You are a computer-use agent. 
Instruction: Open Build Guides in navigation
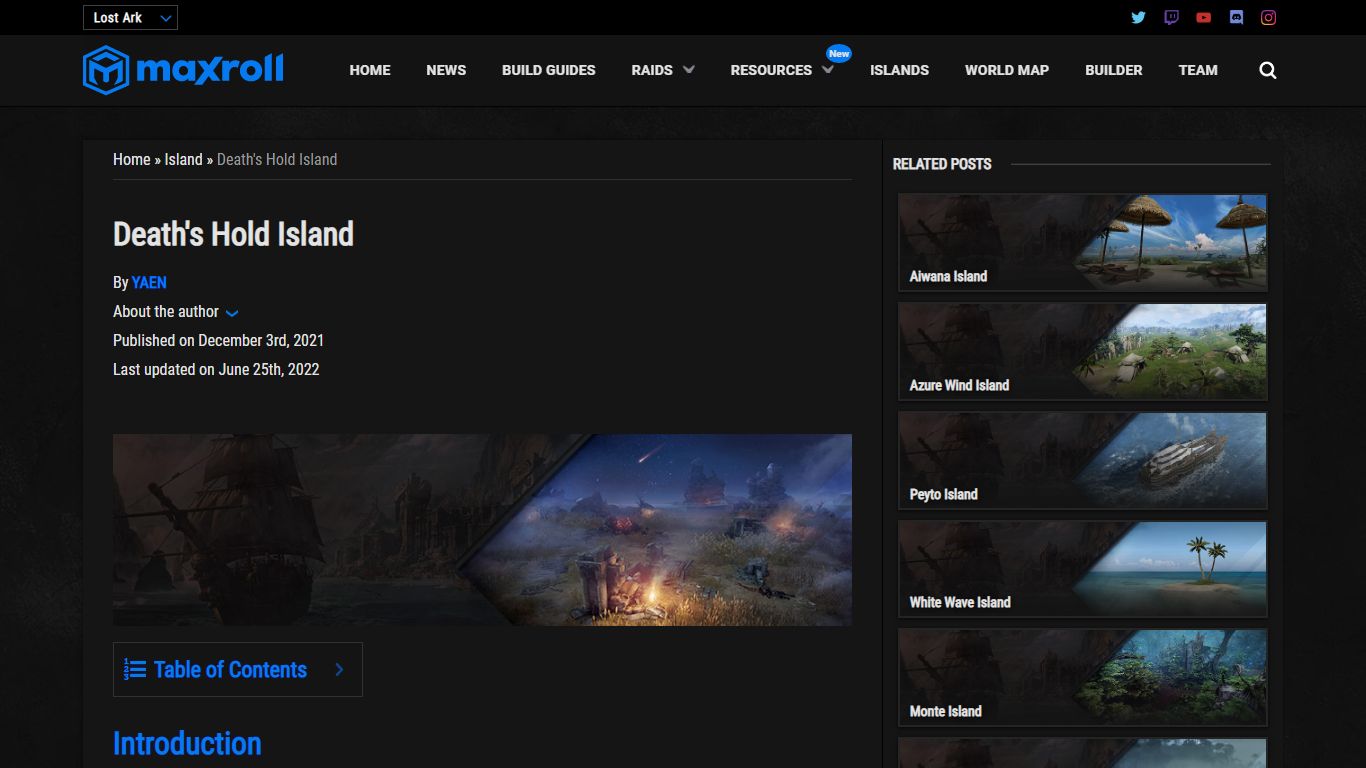tap(548, 70)
